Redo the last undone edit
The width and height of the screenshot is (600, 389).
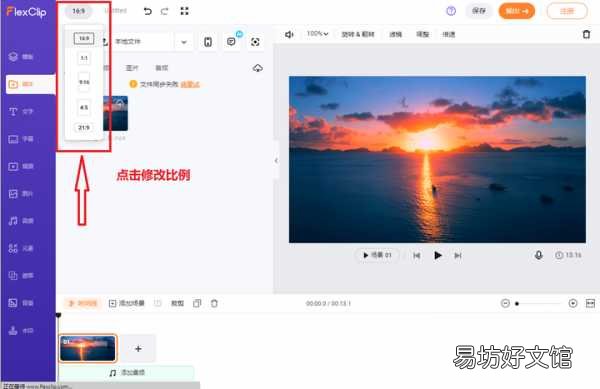[x=165, y=11]
